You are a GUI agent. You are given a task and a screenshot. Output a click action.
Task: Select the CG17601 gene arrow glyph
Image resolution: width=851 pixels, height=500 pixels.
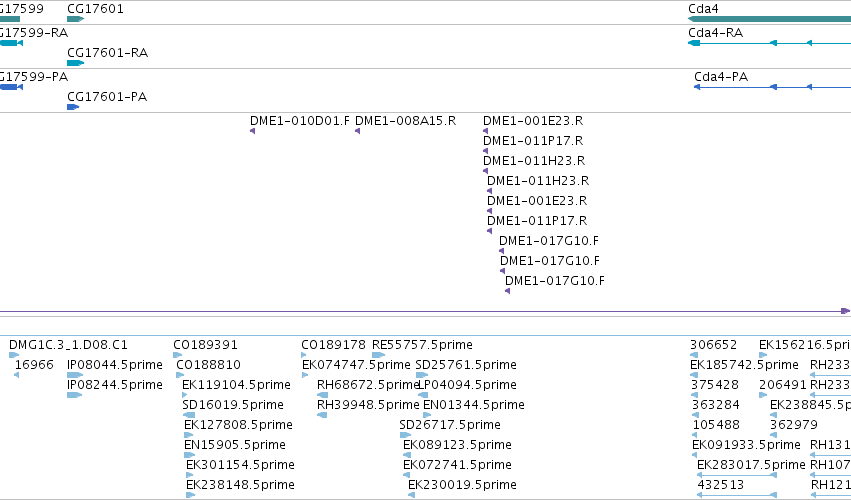pyautogui.click(x=75, y=19)
